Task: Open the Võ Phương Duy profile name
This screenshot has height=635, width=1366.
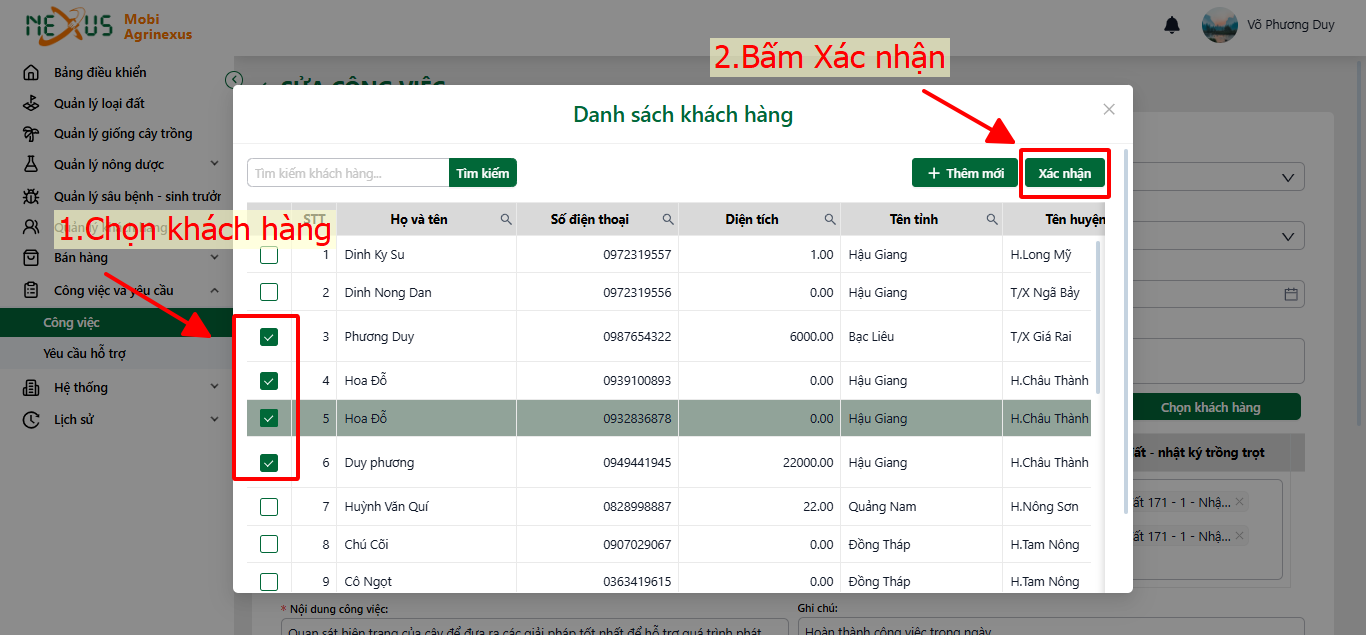Action: pos(1290,25)
